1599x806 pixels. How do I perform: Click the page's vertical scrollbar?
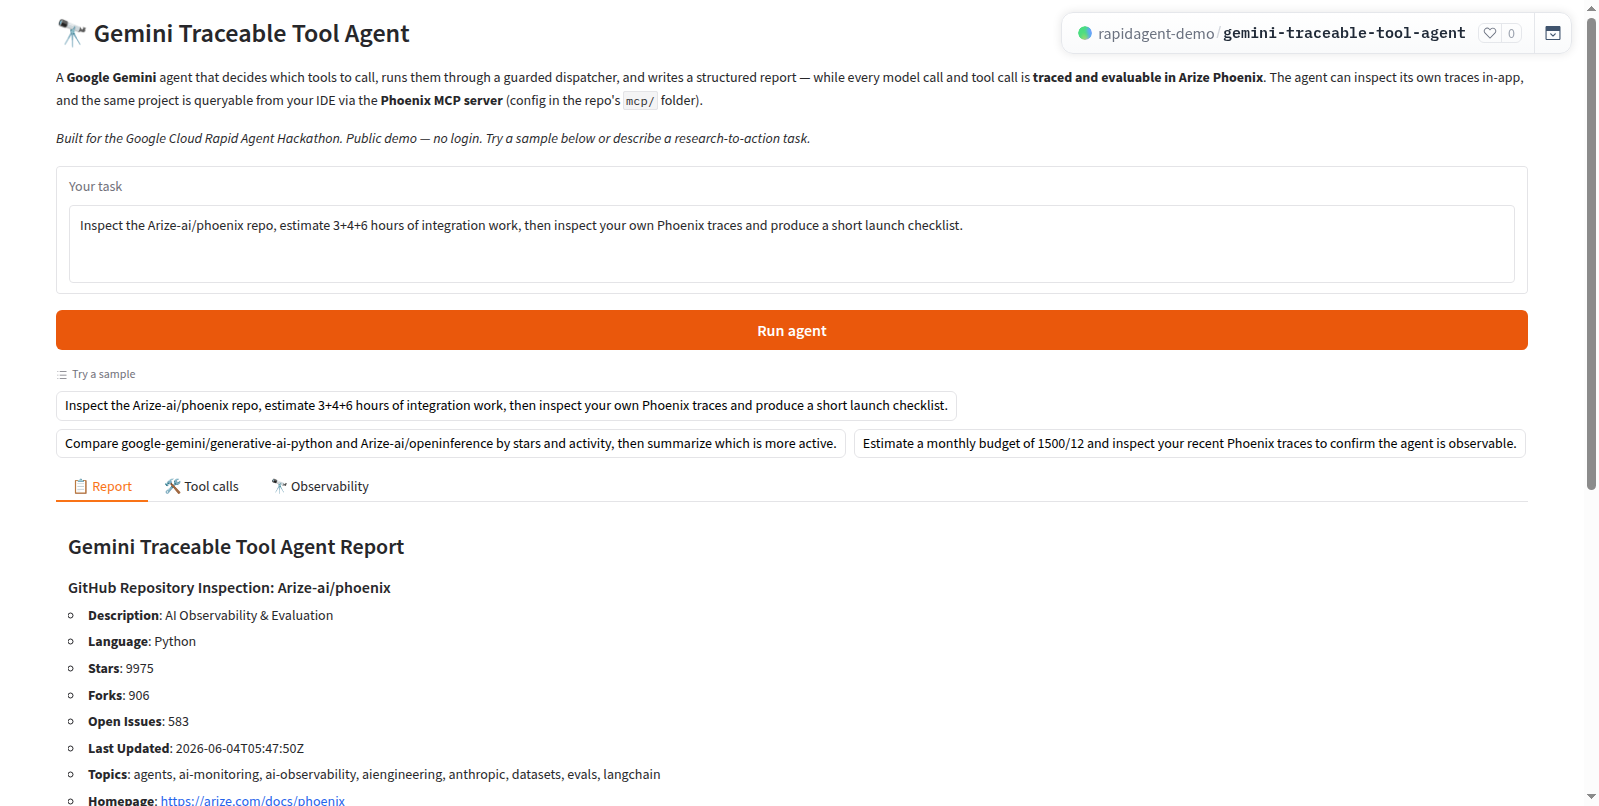(1591, 250)
